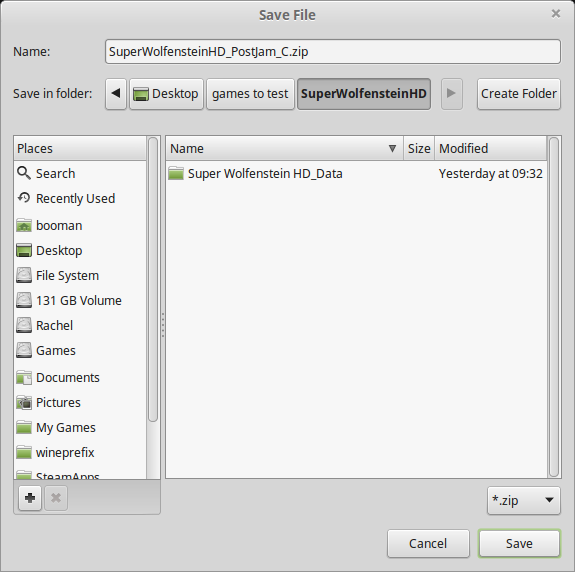Image resolution: width=575 pixels, height=572 pixels.
Task: Open Documents label in Places
Action: (68, 377)
